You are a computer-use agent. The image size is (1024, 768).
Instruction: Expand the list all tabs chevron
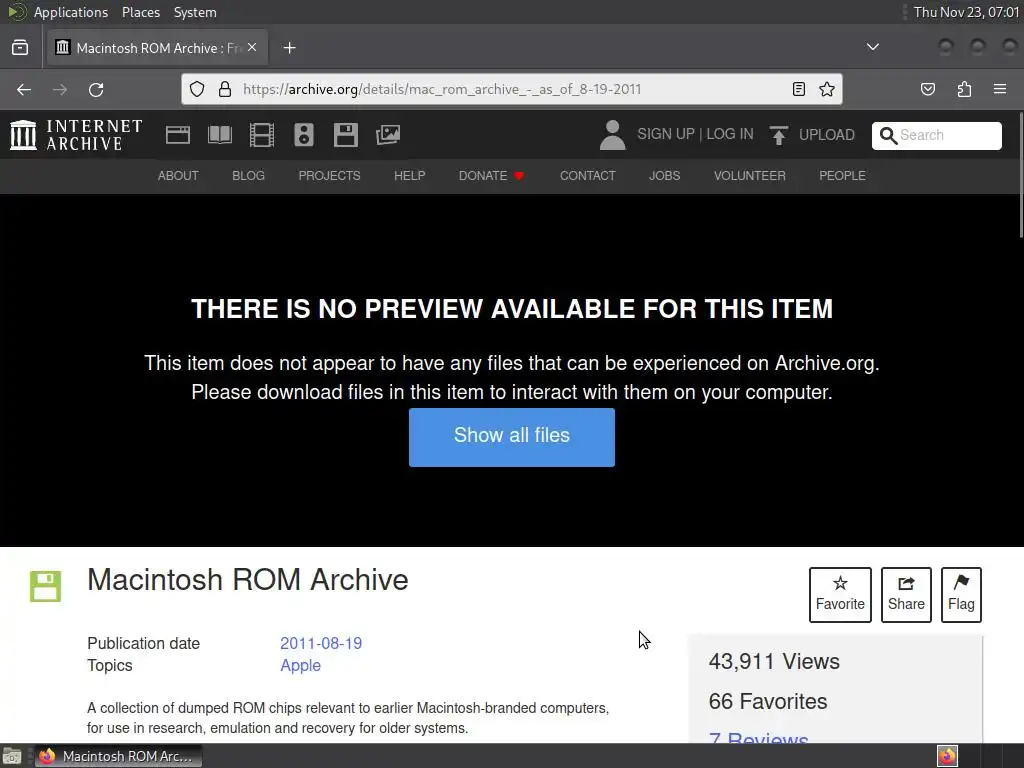pyautogui.click(x=872, y=47)
